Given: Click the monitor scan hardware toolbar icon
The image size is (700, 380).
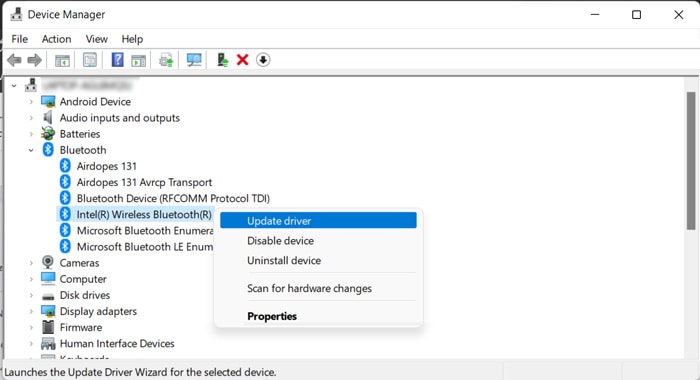Looking at the screenshot, I should click(194, 60).
